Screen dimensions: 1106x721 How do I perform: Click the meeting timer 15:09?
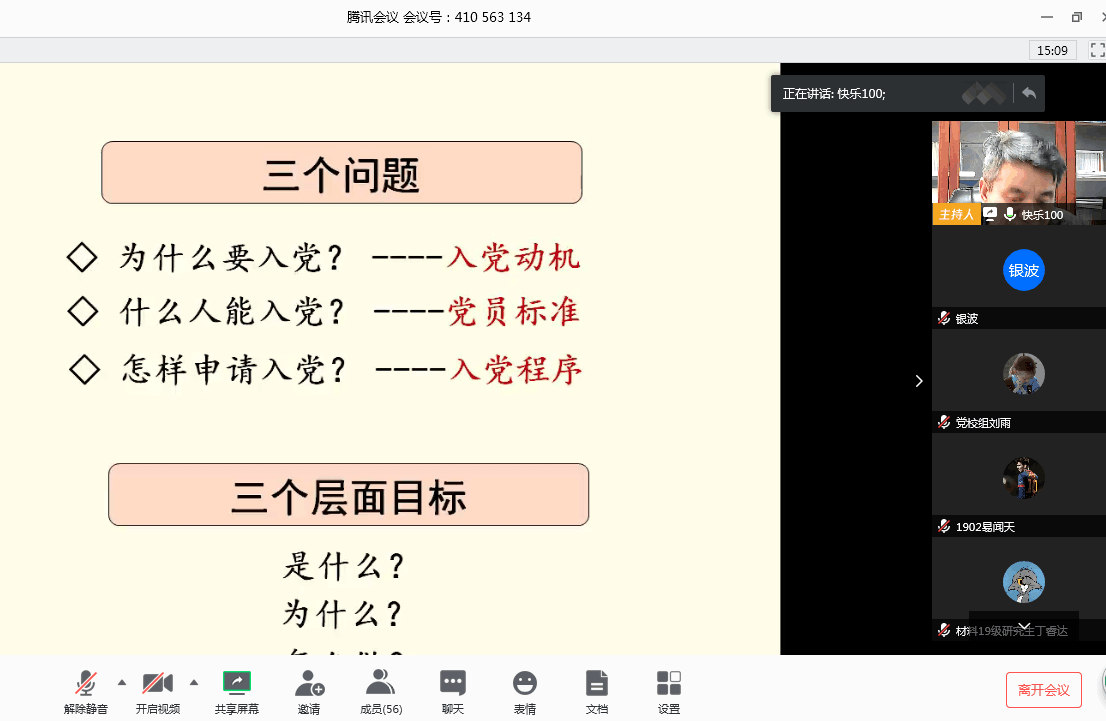(1052, 50)
